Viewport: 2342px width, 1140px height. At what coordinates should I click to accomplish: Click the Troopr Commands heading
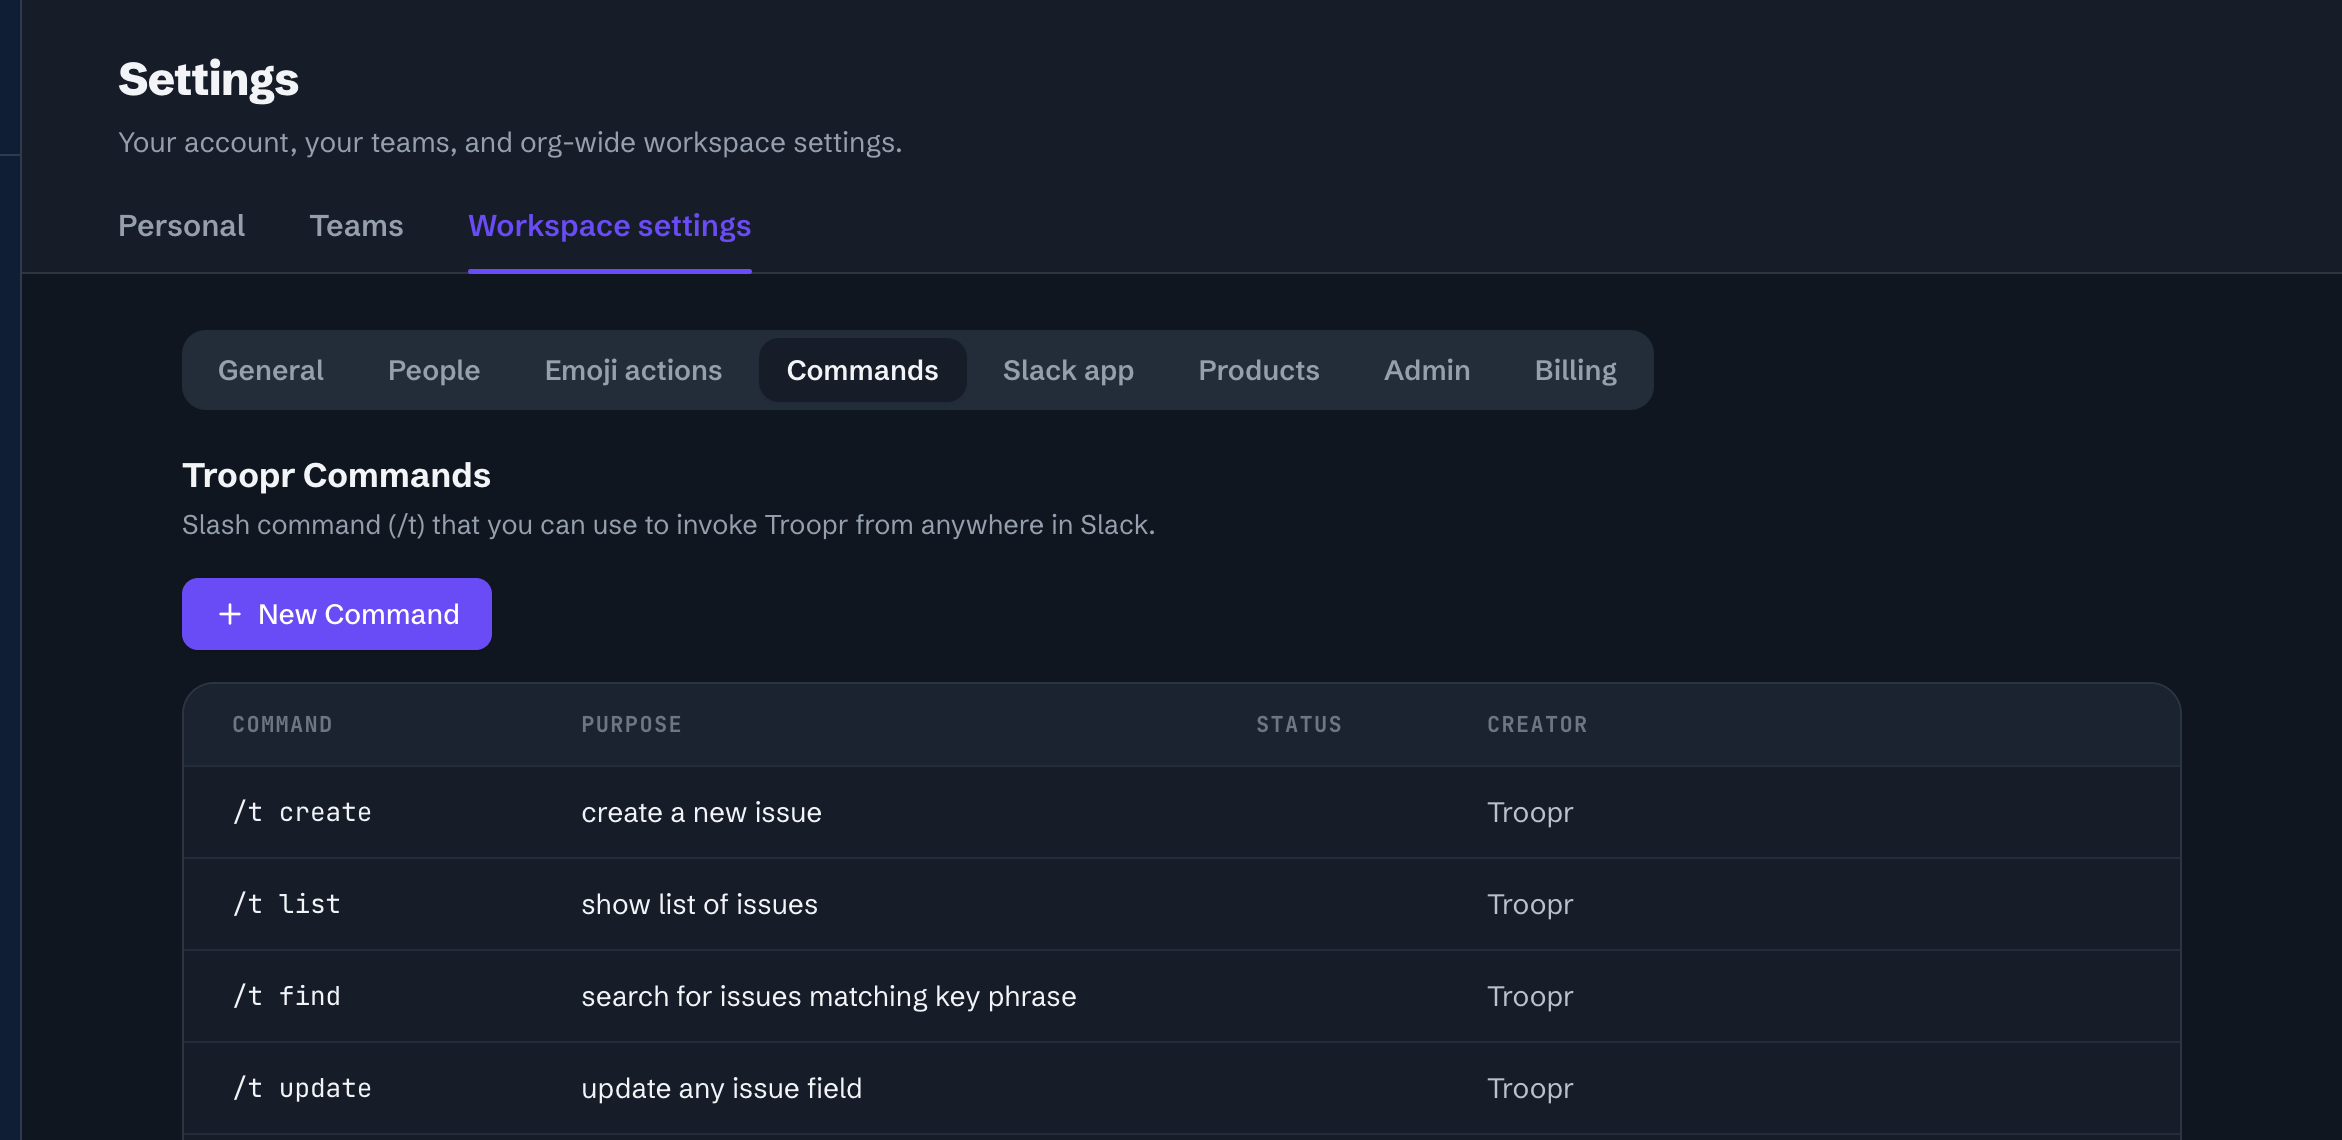click(x=336, y=475)
